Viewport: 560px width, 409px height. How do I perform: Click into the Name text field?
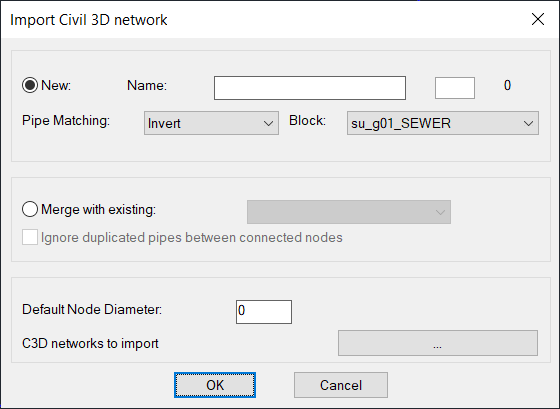tap(310, 88)
